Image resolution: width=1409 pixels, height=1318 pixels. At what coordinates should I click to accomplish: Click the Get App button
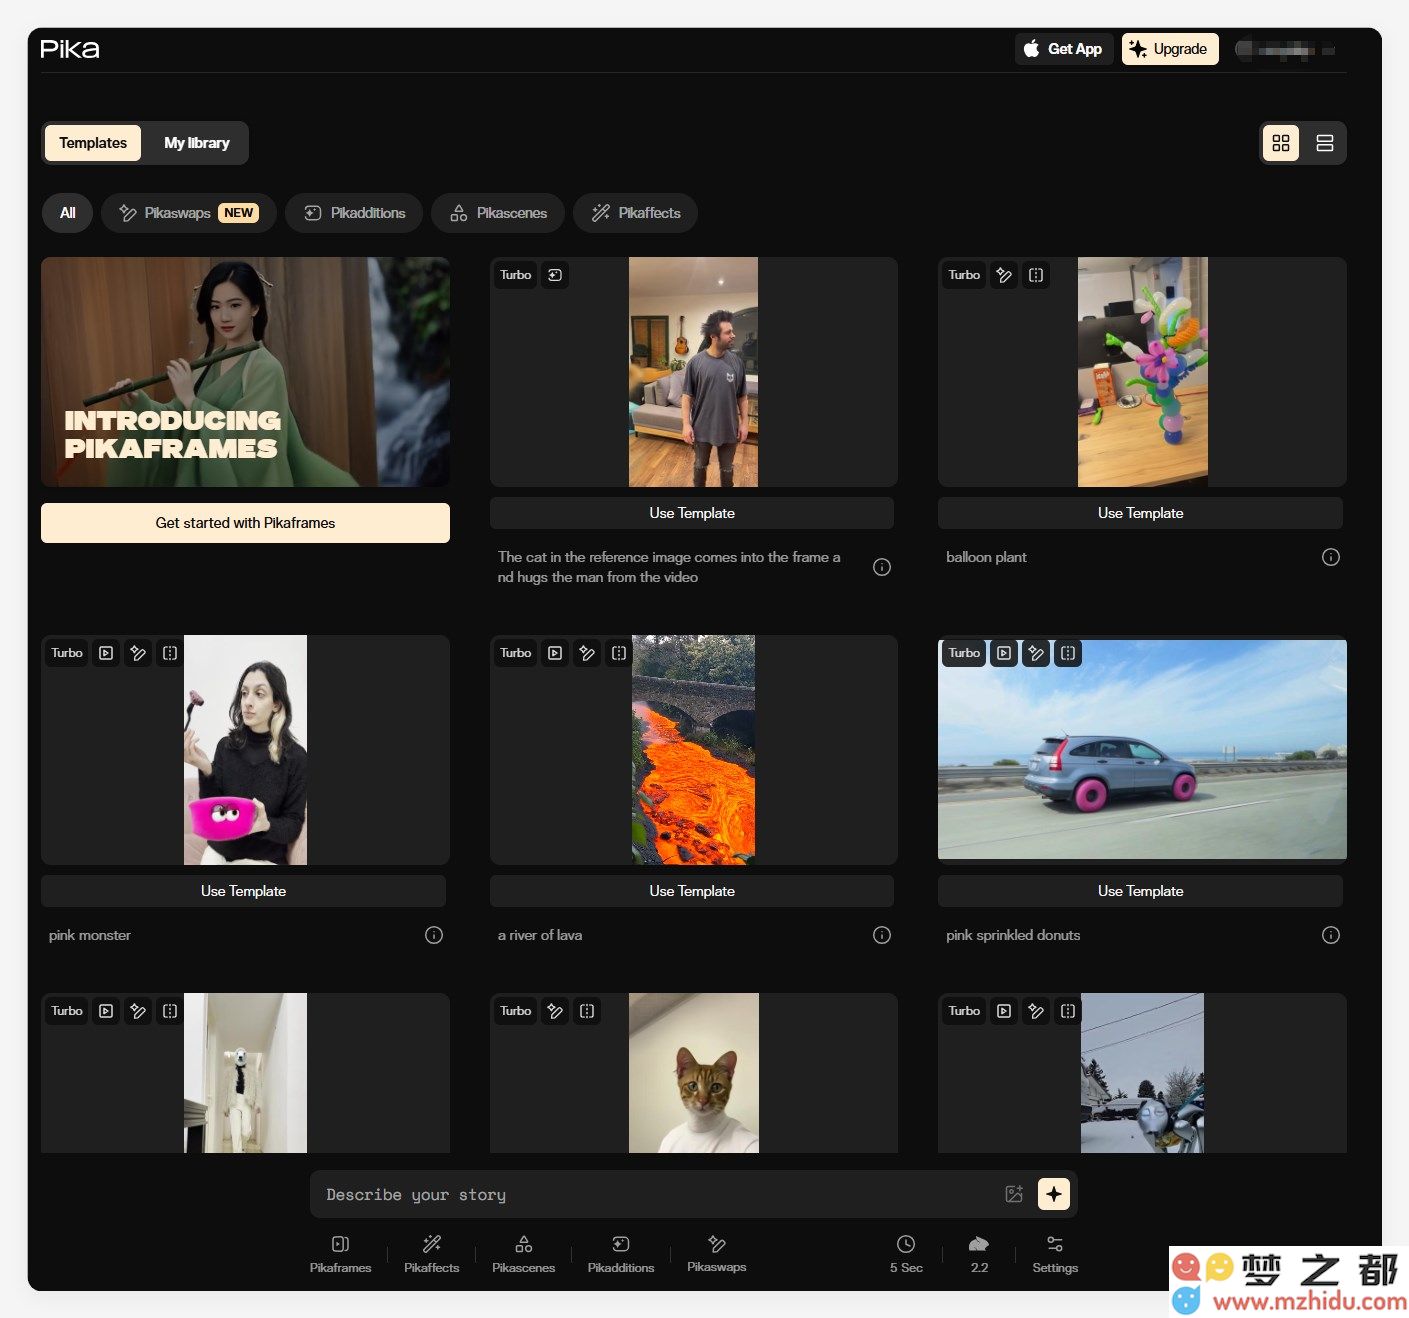pyautogui.click(x=1064, y=49)
